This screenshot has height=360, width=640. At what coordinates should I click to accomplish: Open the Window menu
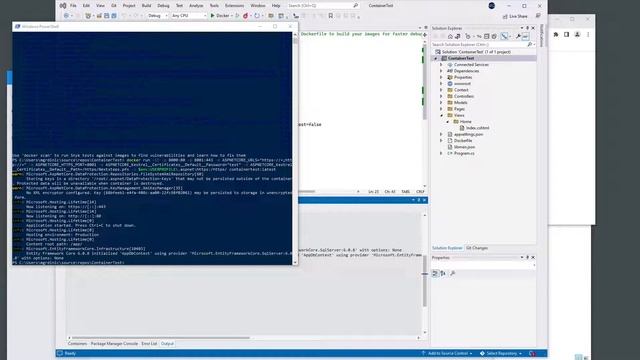tap(258, 6)
